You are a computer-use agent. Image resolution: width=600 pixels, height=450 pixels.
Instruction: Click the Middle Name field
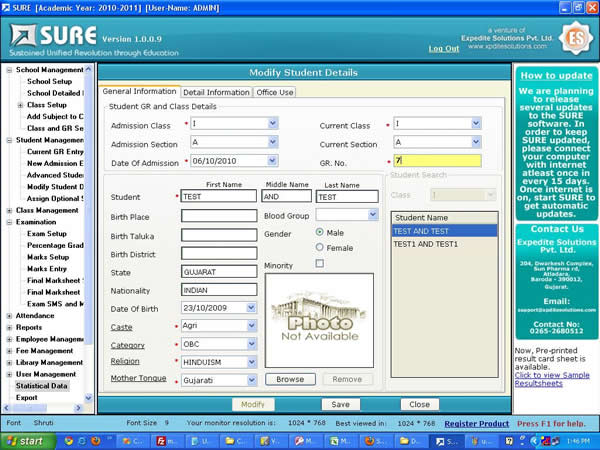[x=286, y=196]
